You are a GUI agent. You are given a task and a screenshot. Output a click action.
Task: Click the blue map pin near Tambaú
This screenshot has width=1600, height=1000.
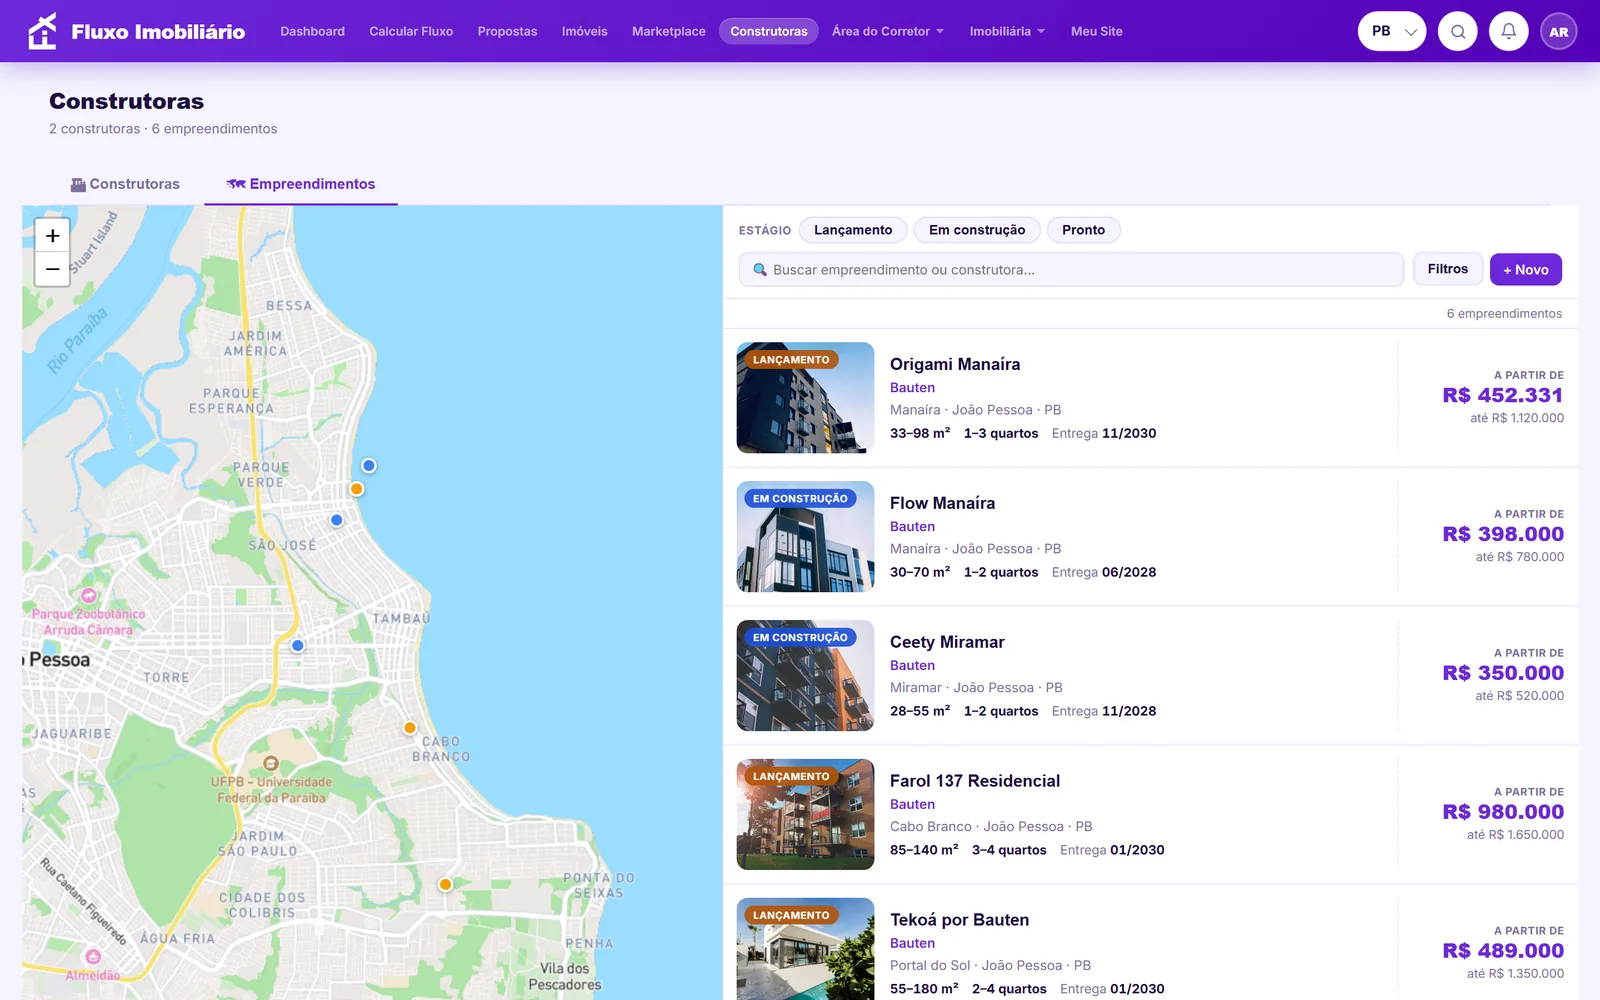click(x=298, y=646)
